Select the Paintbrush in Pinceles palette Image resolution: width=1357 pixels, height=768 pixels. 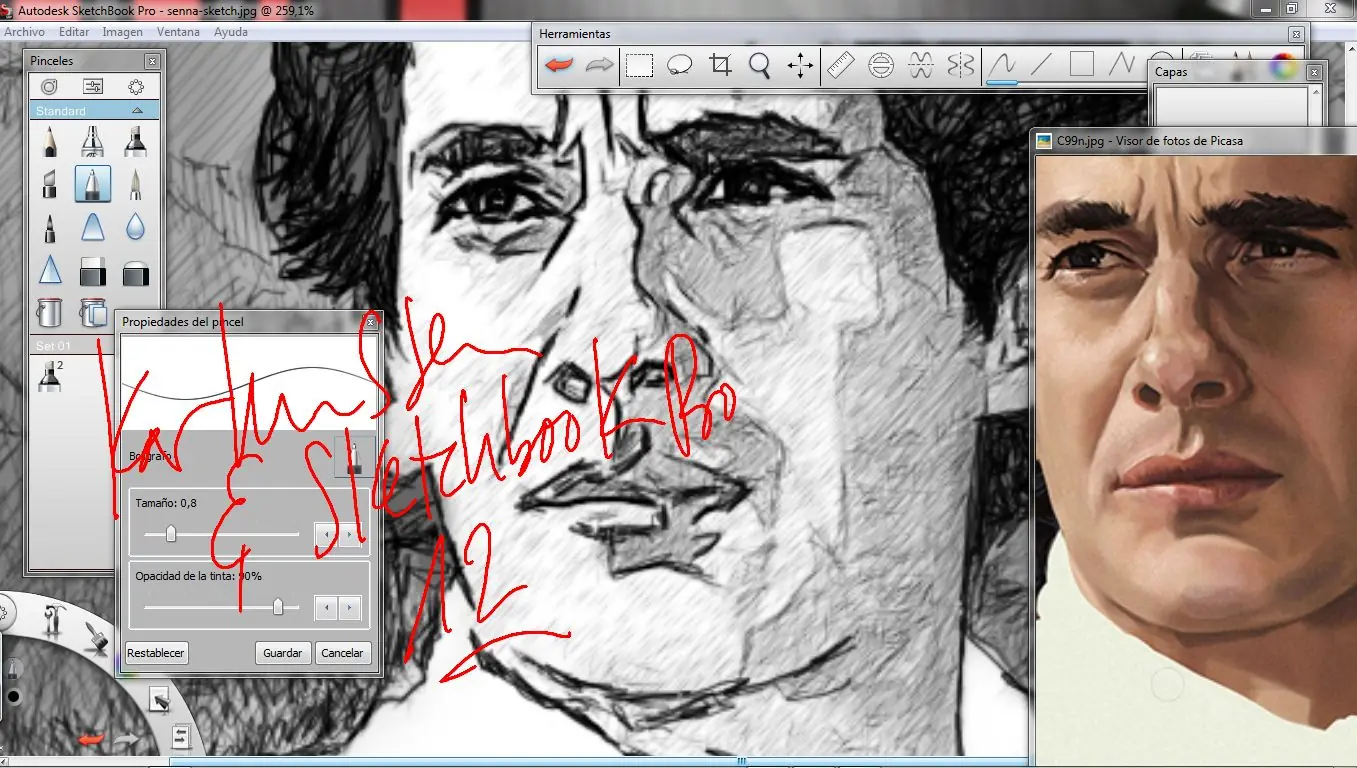(136, 184)
